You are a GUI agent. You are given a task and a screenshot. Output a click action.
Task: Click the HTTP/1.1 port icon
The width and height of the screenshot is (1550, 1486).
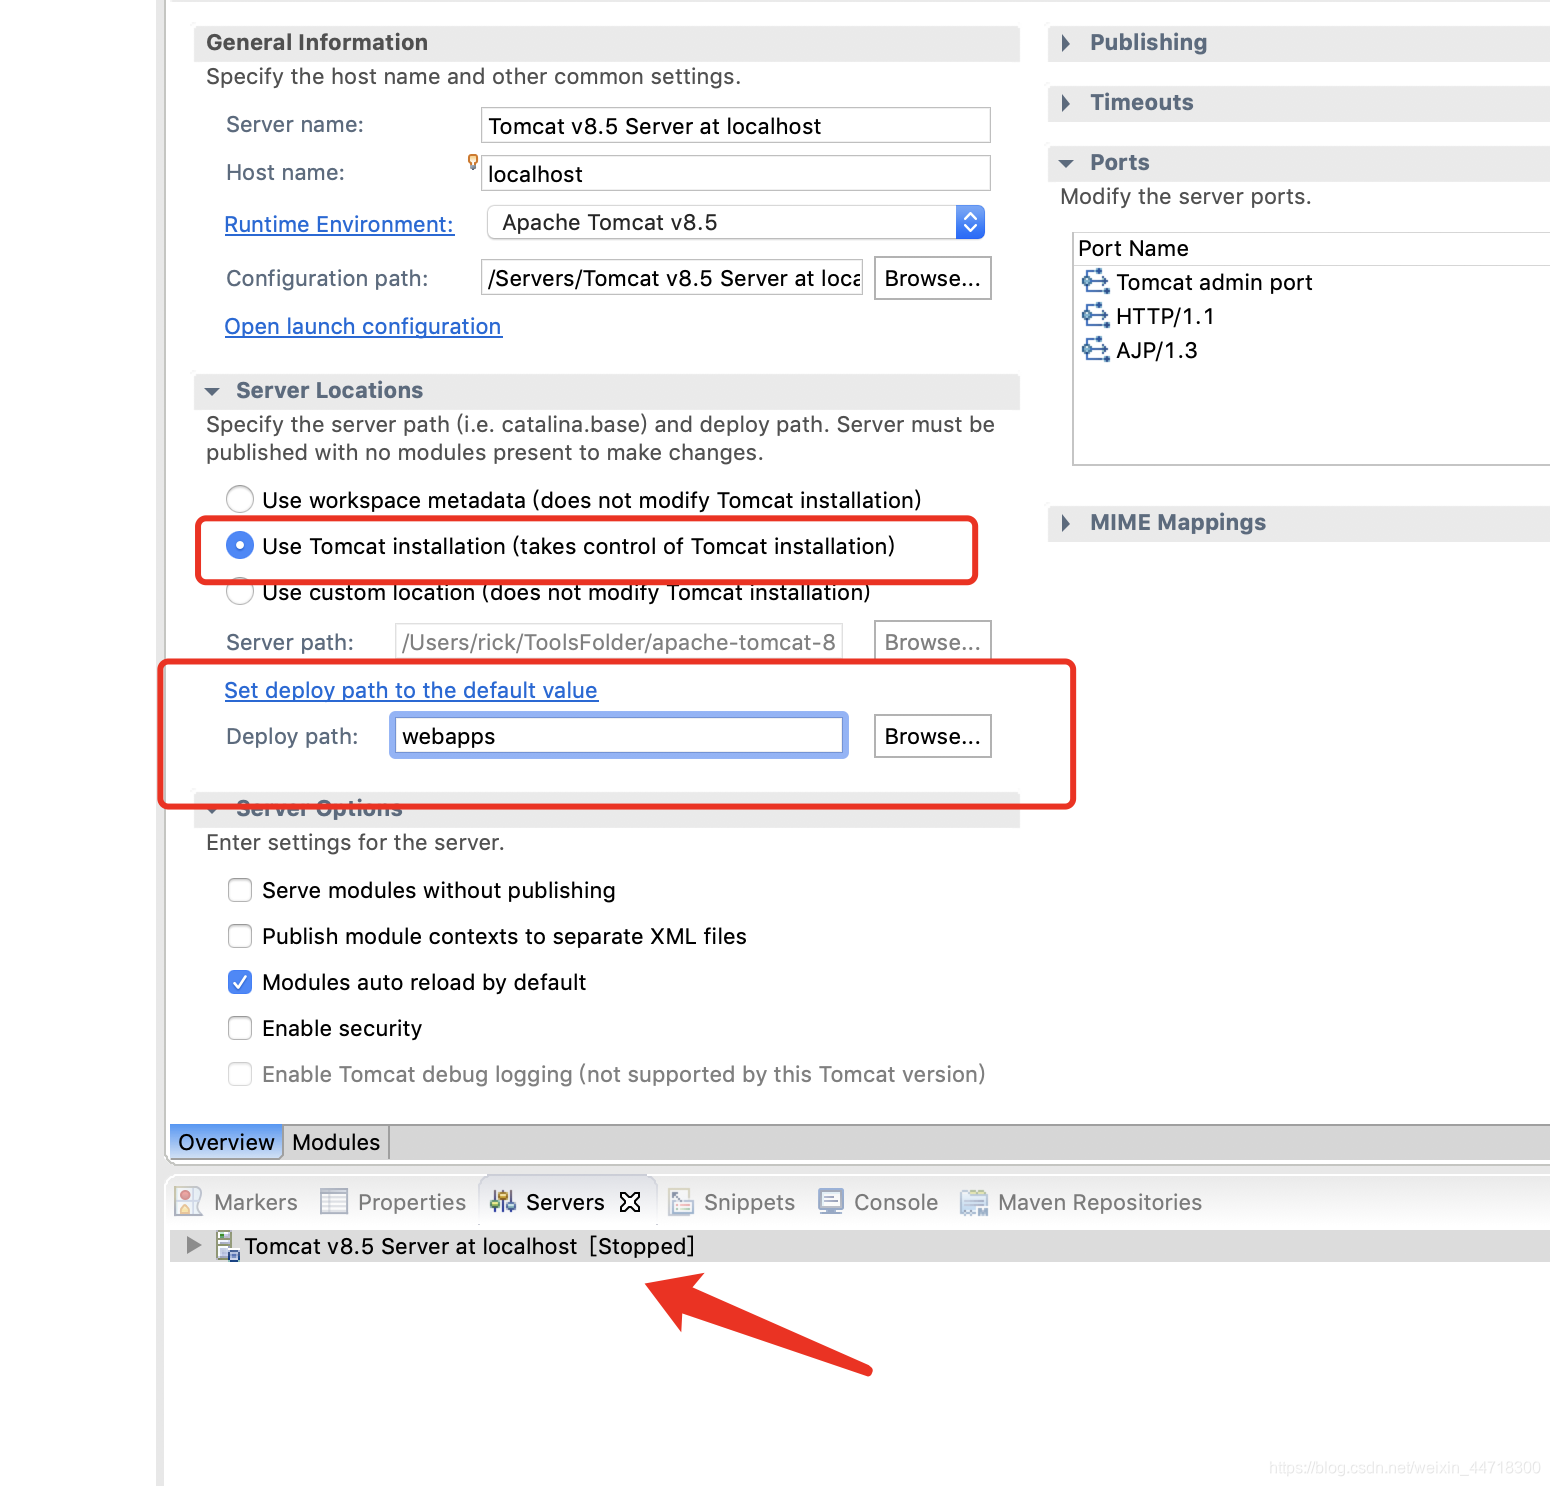coord(1095,315)
